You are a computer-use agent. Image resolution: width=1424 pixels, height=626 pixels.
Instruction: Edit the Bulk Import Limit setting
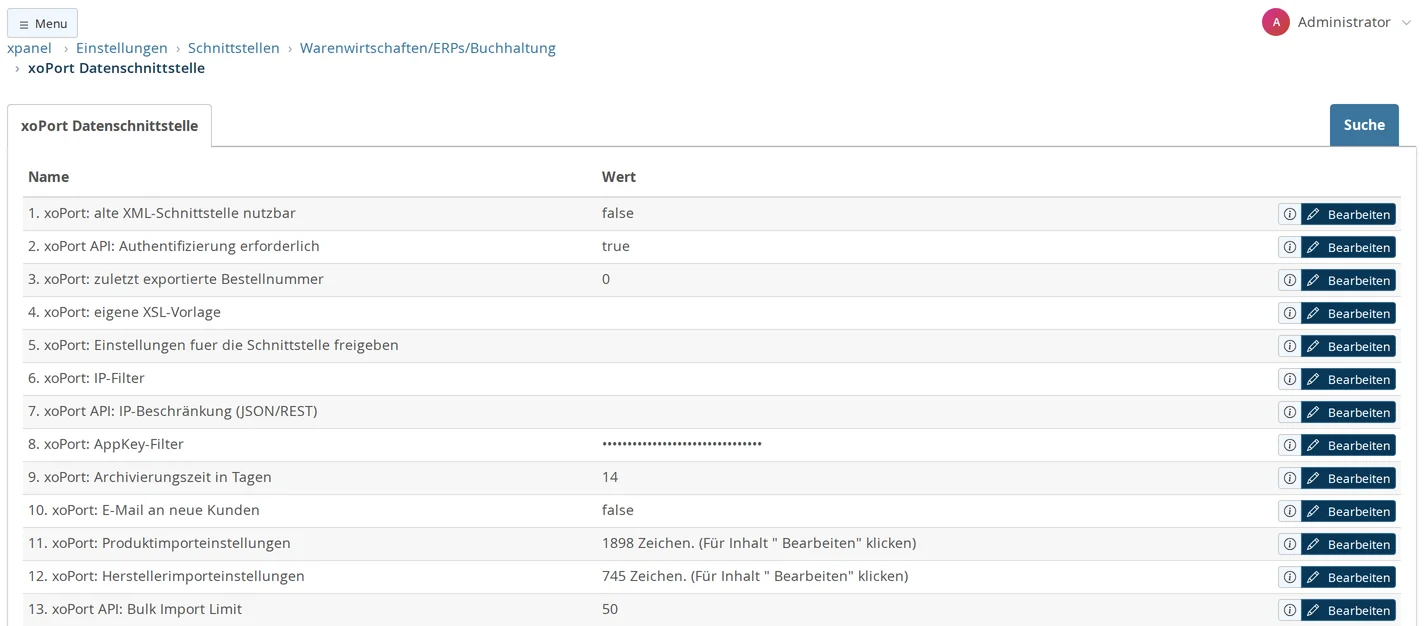click(1348, 610)
